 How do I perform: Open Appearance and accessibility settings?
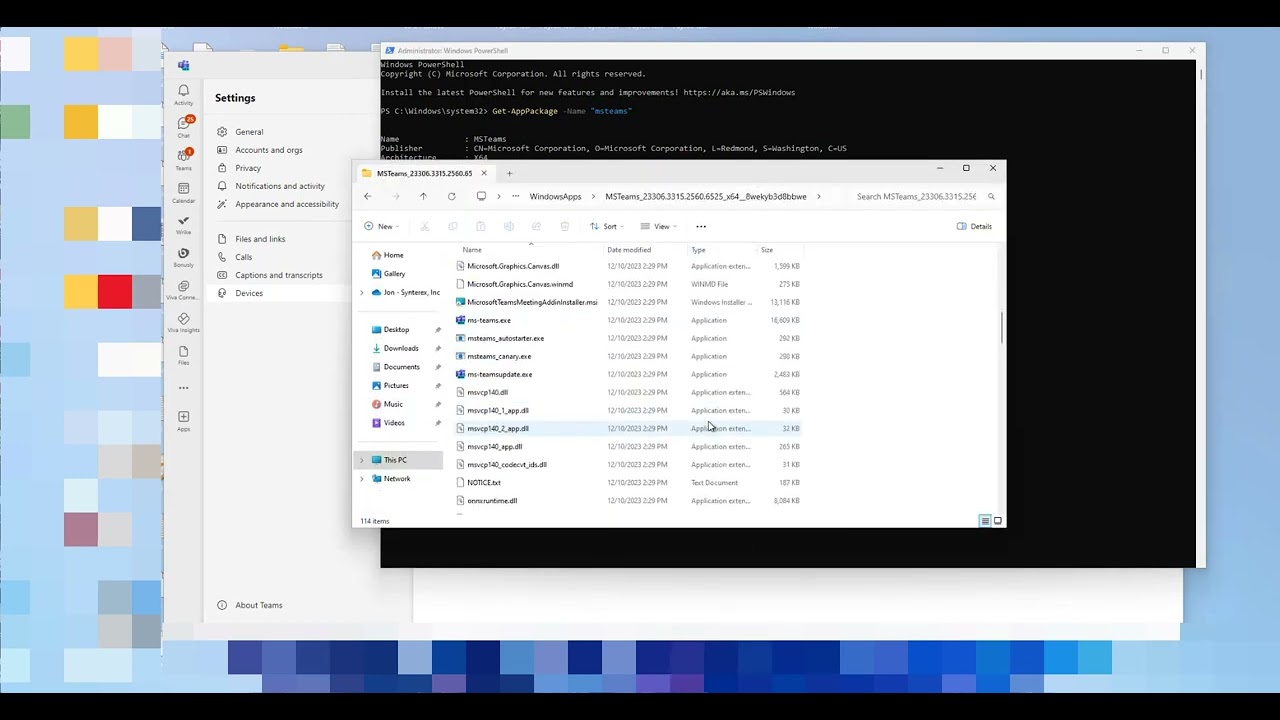point(286,204)
